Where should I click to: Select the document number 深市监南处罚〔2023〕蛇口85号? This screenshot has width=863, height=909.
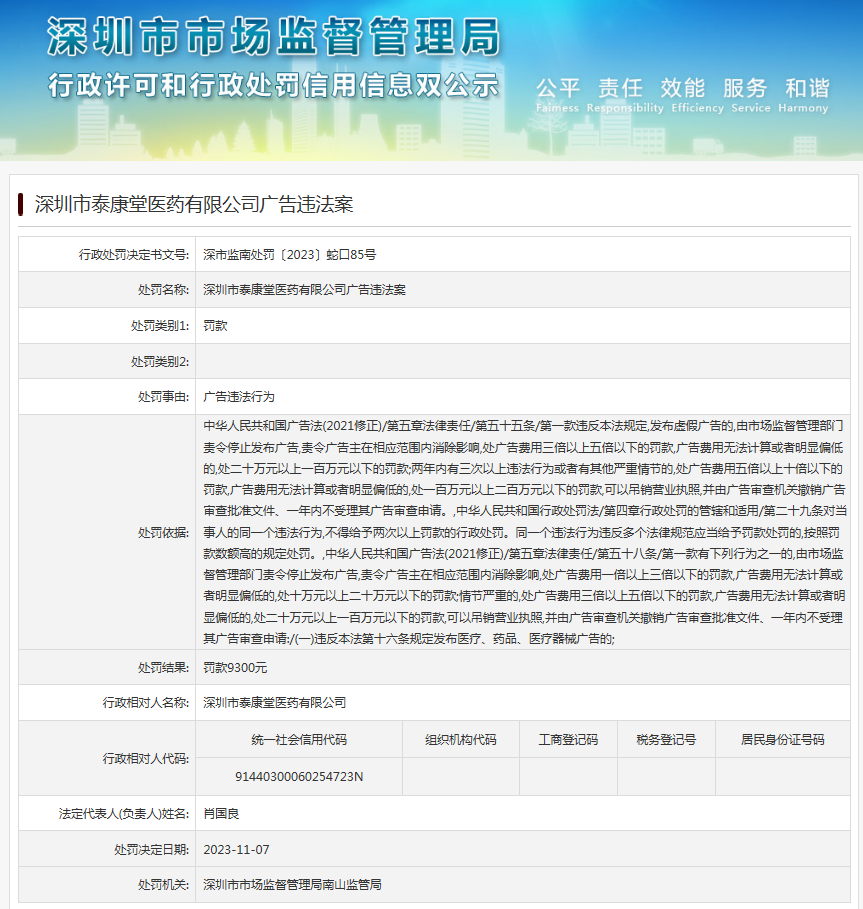[289, 254]
